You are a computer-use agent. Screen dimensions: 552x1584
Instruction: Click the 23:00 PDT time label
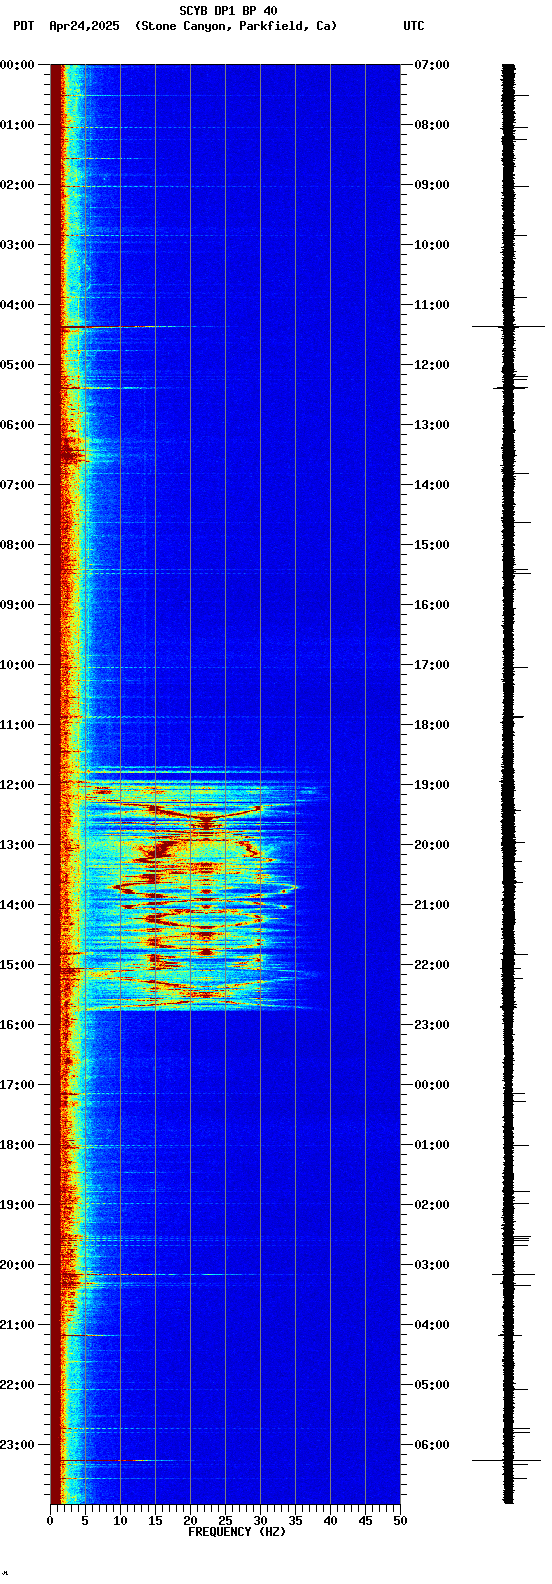17,1445
